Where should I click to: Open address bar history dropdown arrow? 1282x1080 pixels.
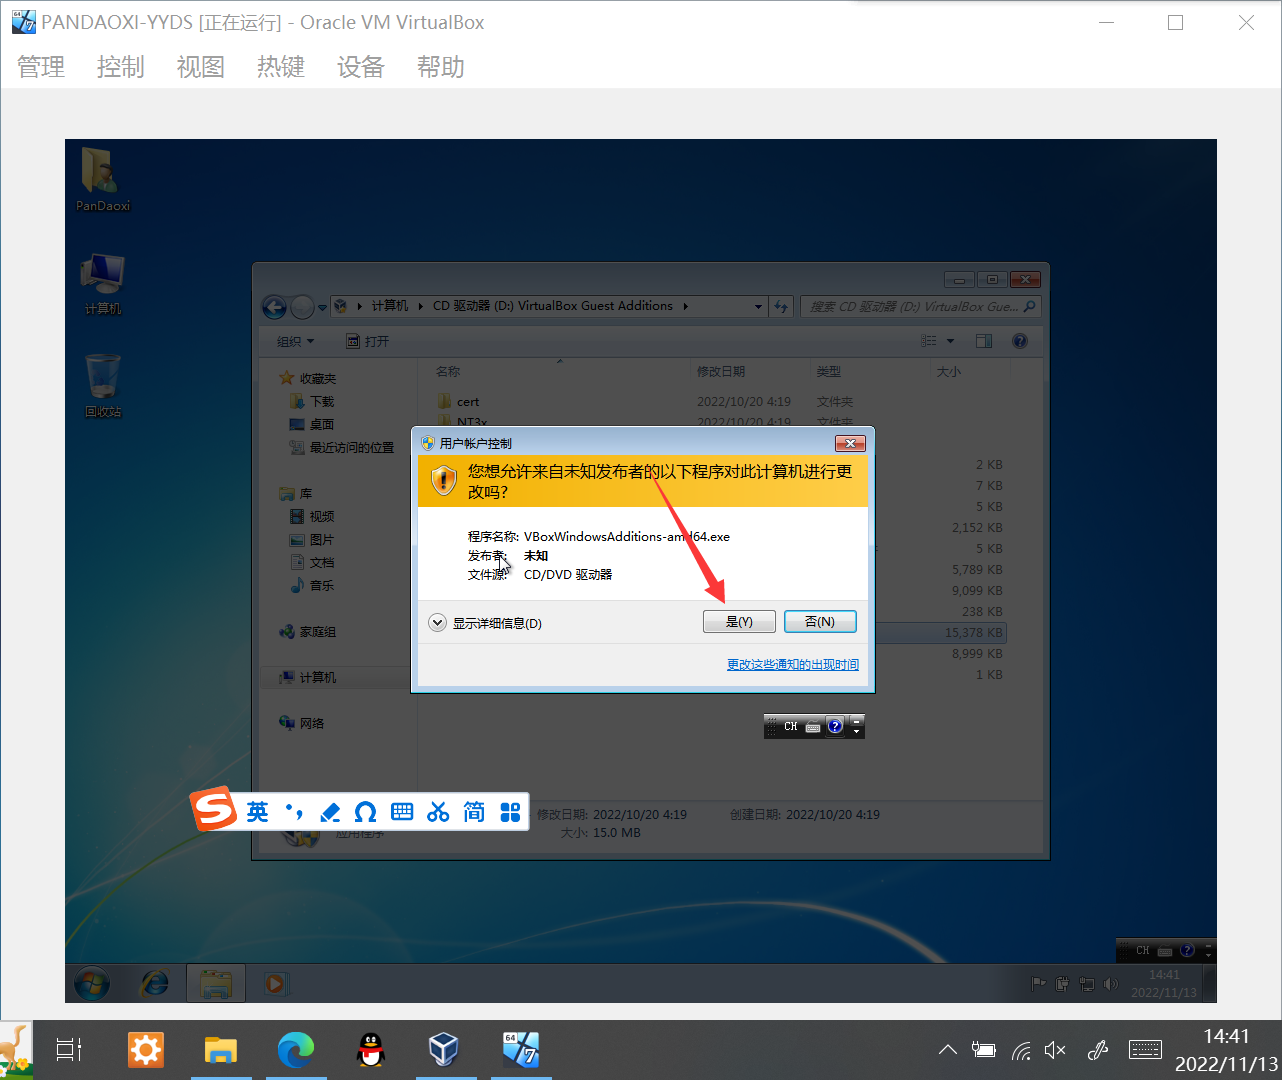[x=758, y=307]
